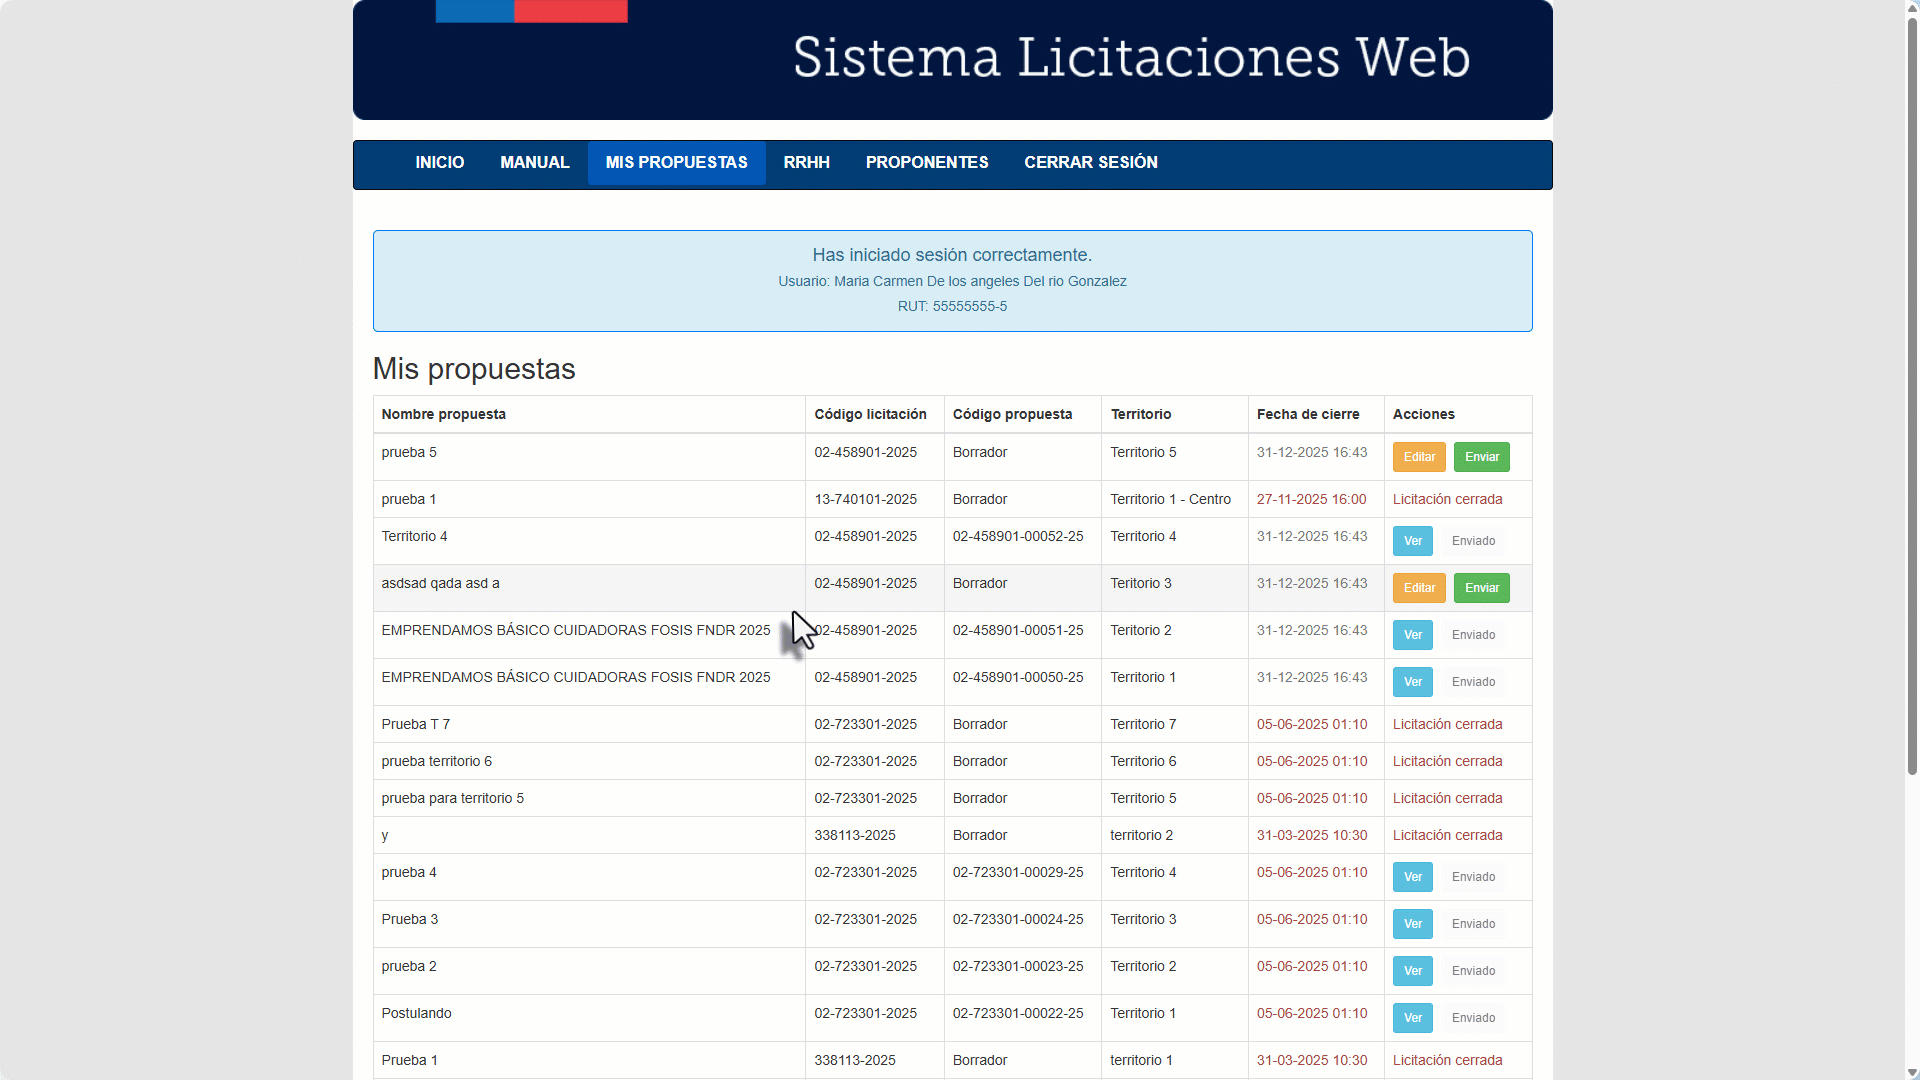Click Enviar for proposal prueba 5
The height and width of the screenshot is (1080, 1920).
tap(1481, 457)
